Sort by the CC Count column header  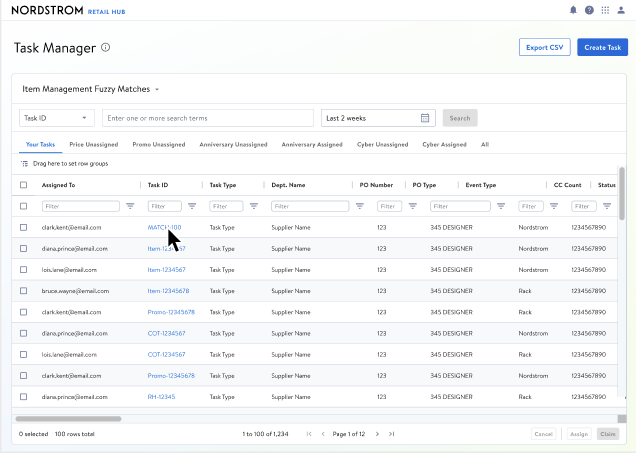[x=567, y=185]
